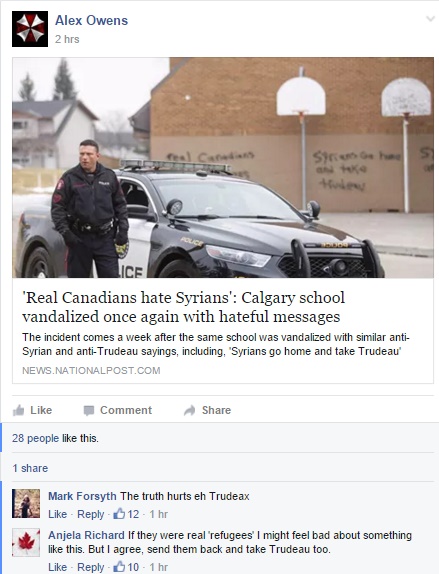Click the Like thumbs-up on the post
439x574 pixels.
19,410
